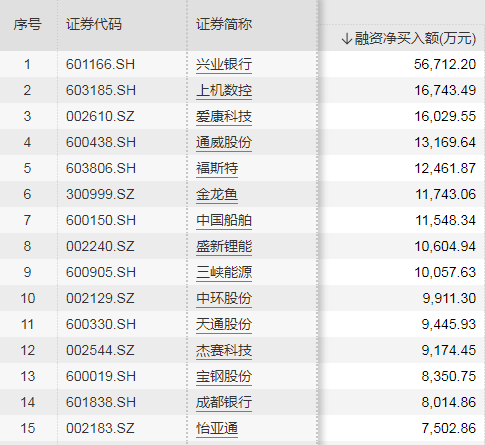Open the 金龙鱼 stock link
The height and width of the screenshot is (445, 485).
pyautogui.click(x=217, y=194)
